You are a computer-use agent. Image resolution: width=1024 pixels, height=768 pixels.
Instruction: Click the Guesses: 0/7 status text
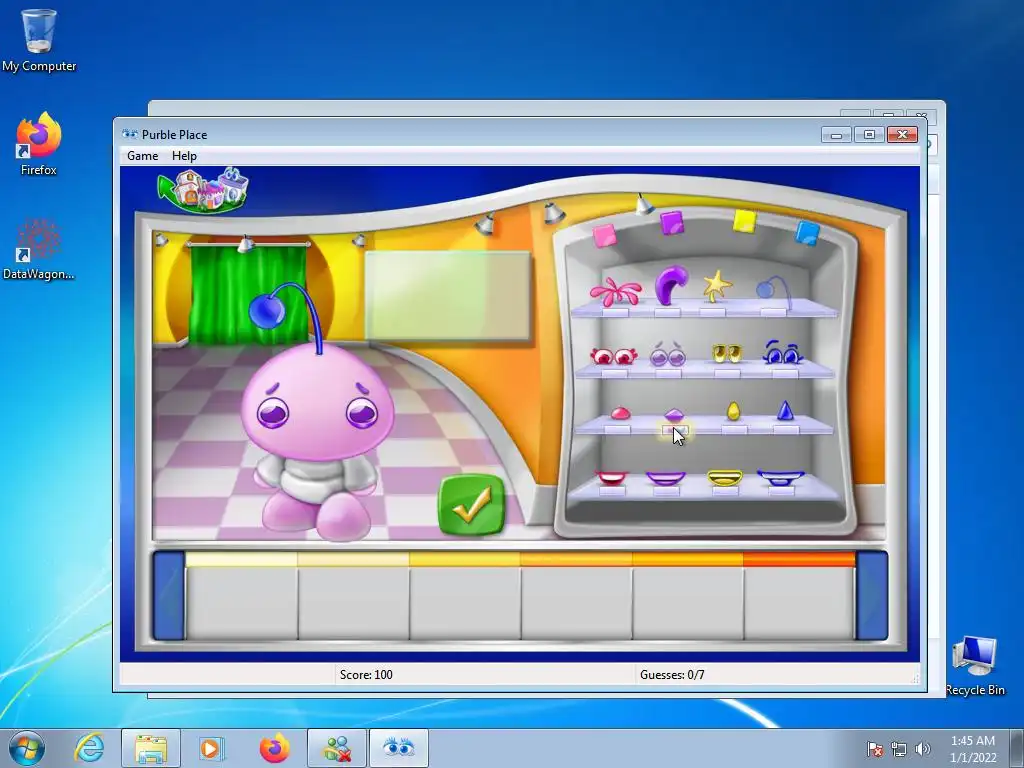672,675
